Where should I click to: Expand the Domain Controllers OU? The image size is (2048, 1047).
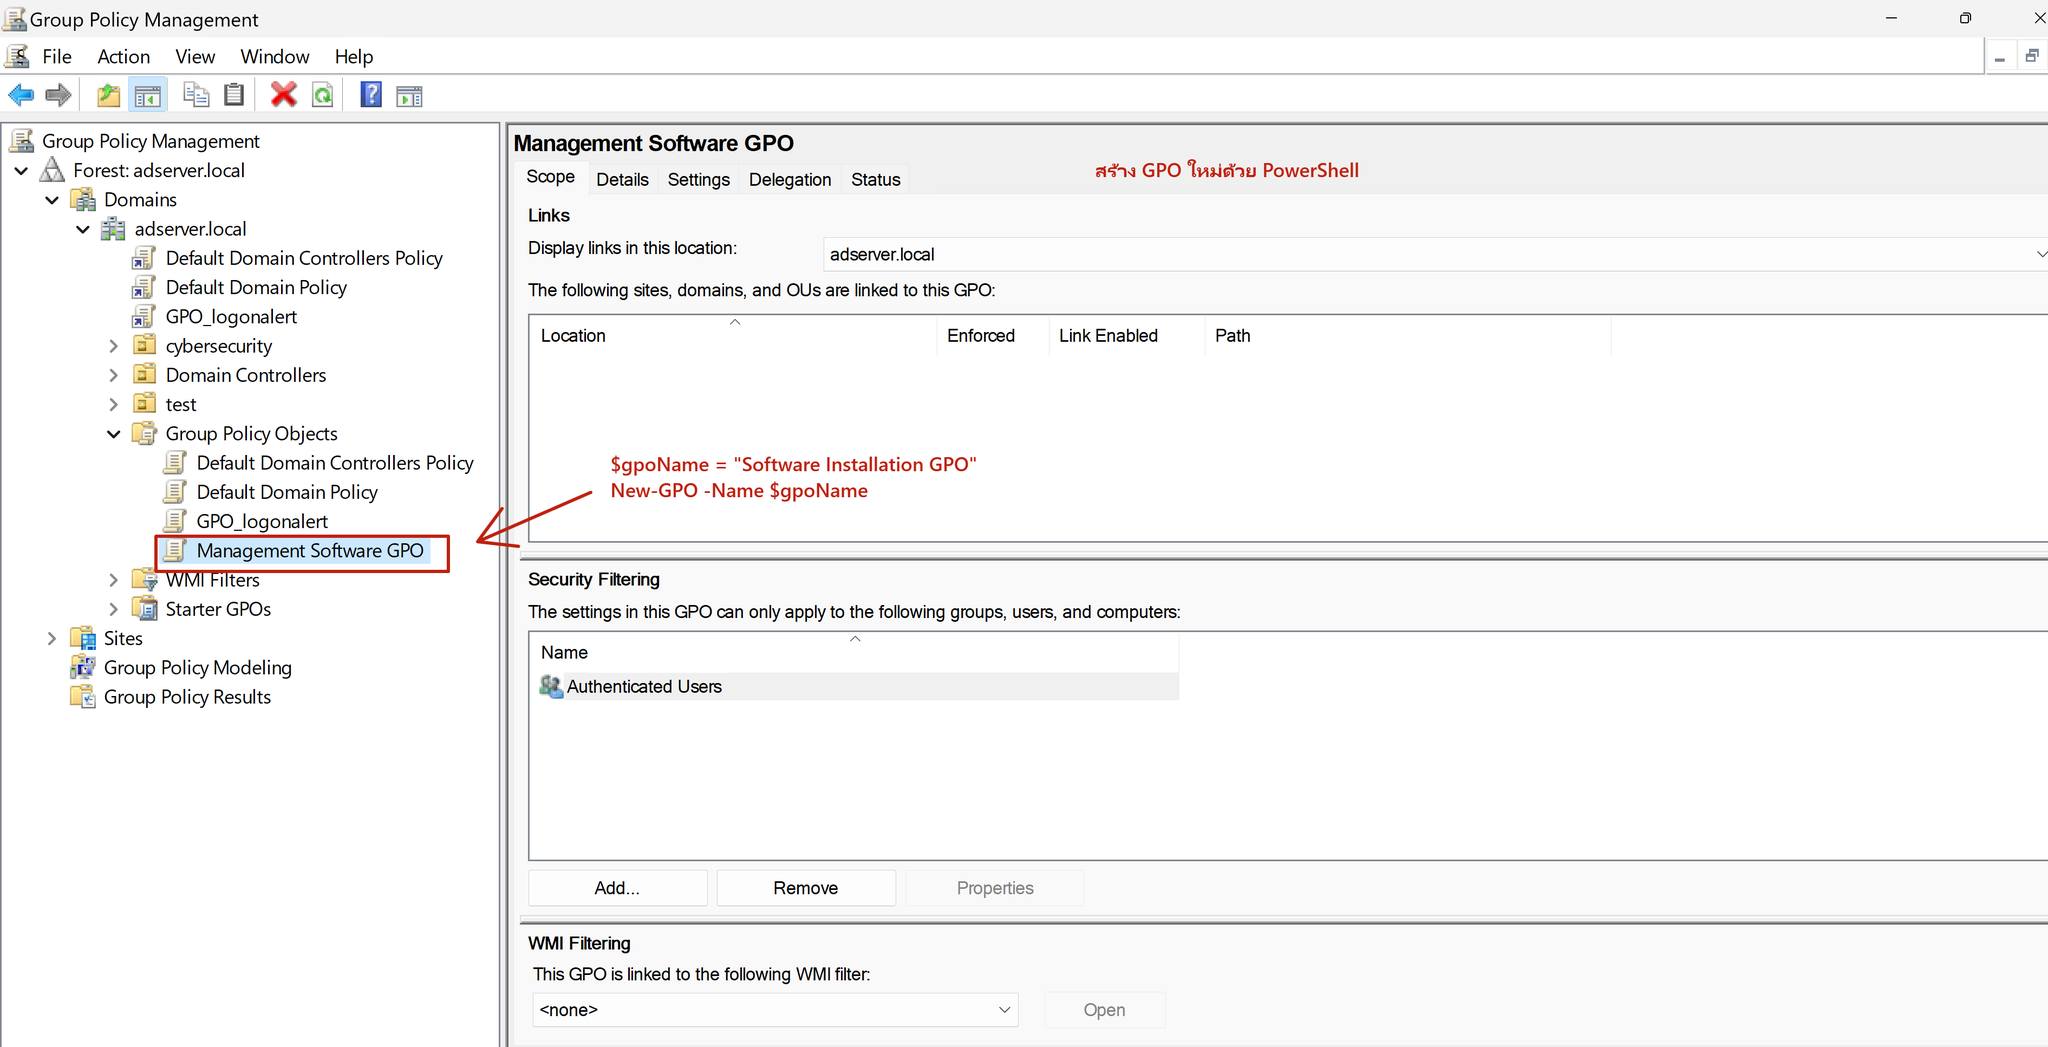[114, 375]
